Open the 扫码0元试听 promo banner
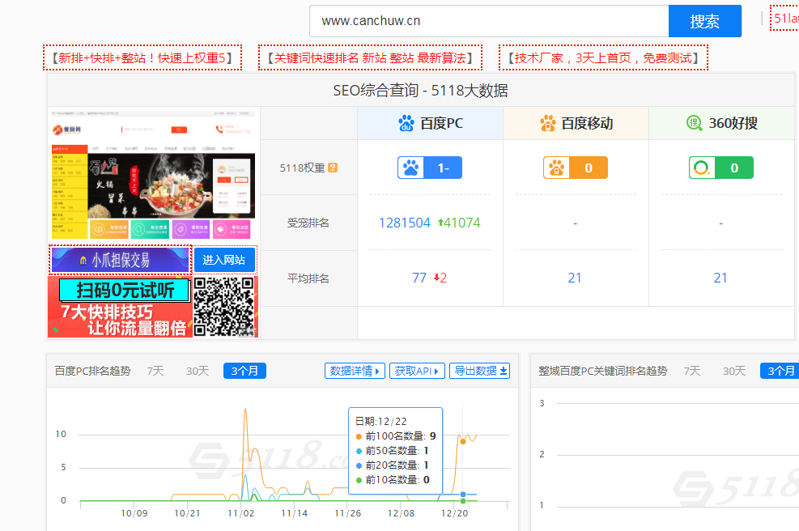Viewport: 799px width, 531px height. 120,307
